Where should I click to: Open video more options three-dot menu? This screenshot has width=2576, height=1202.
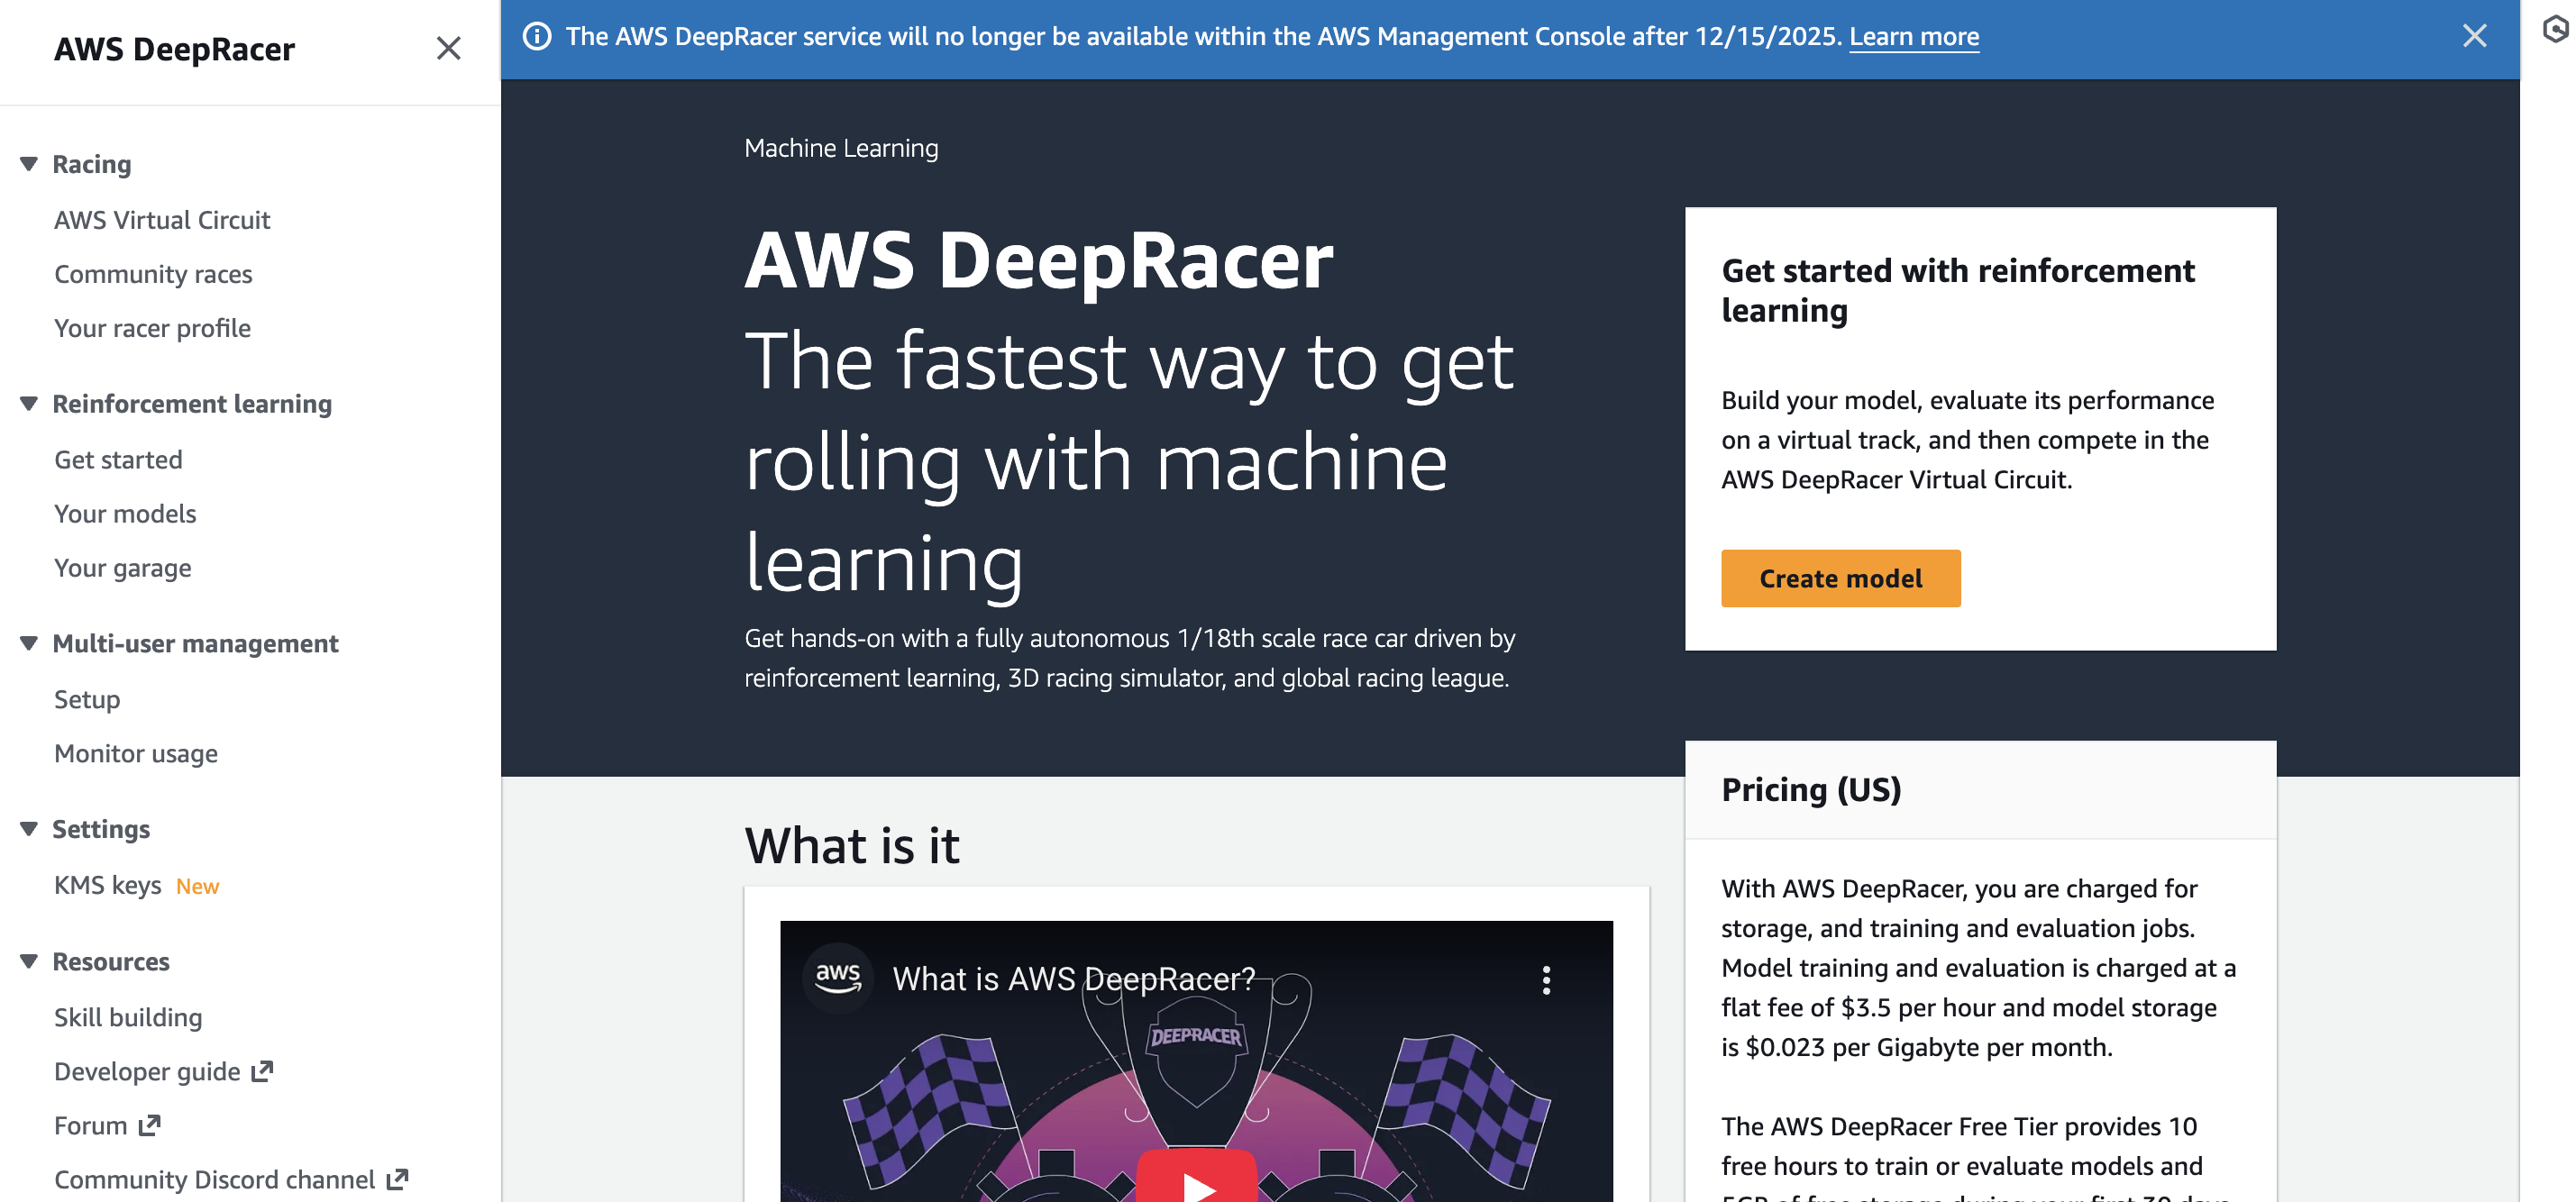pos(1546,980)
